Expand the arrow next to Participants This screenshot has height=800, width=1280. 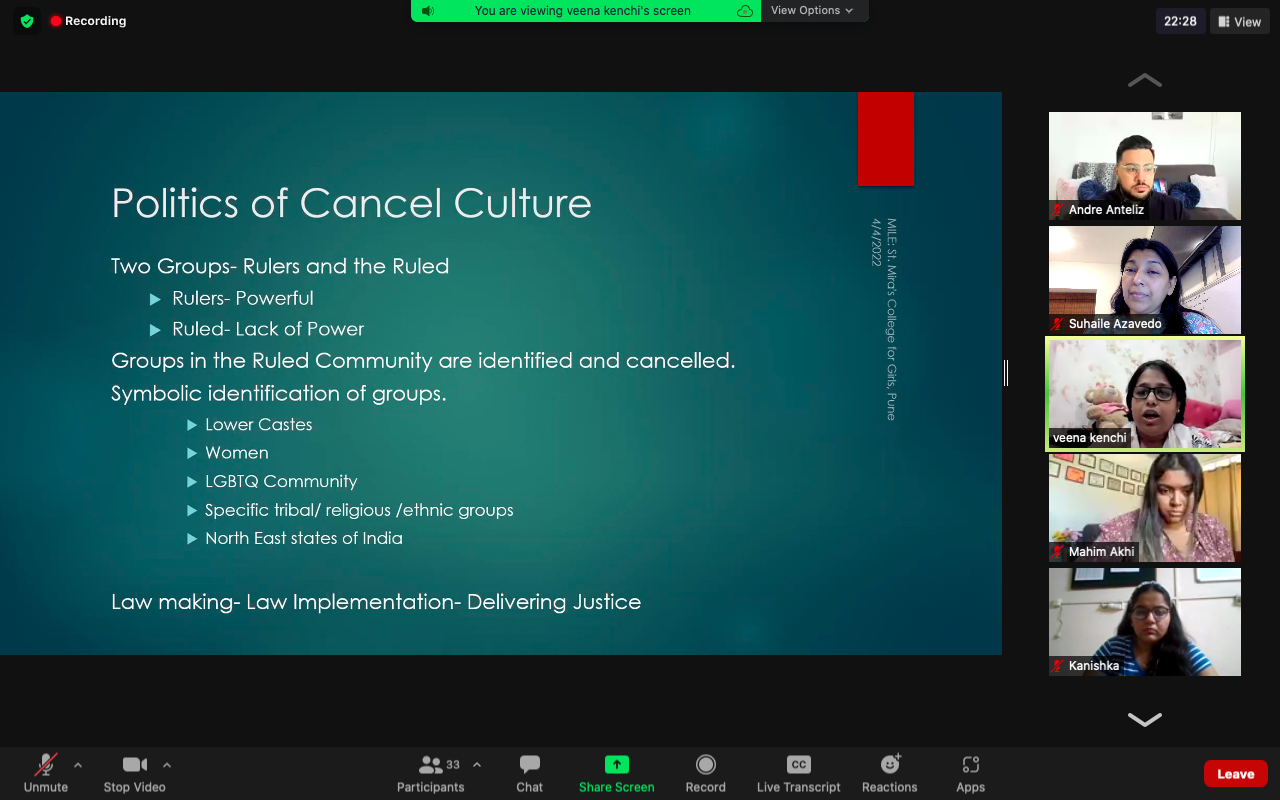click(x=477, y=765)
